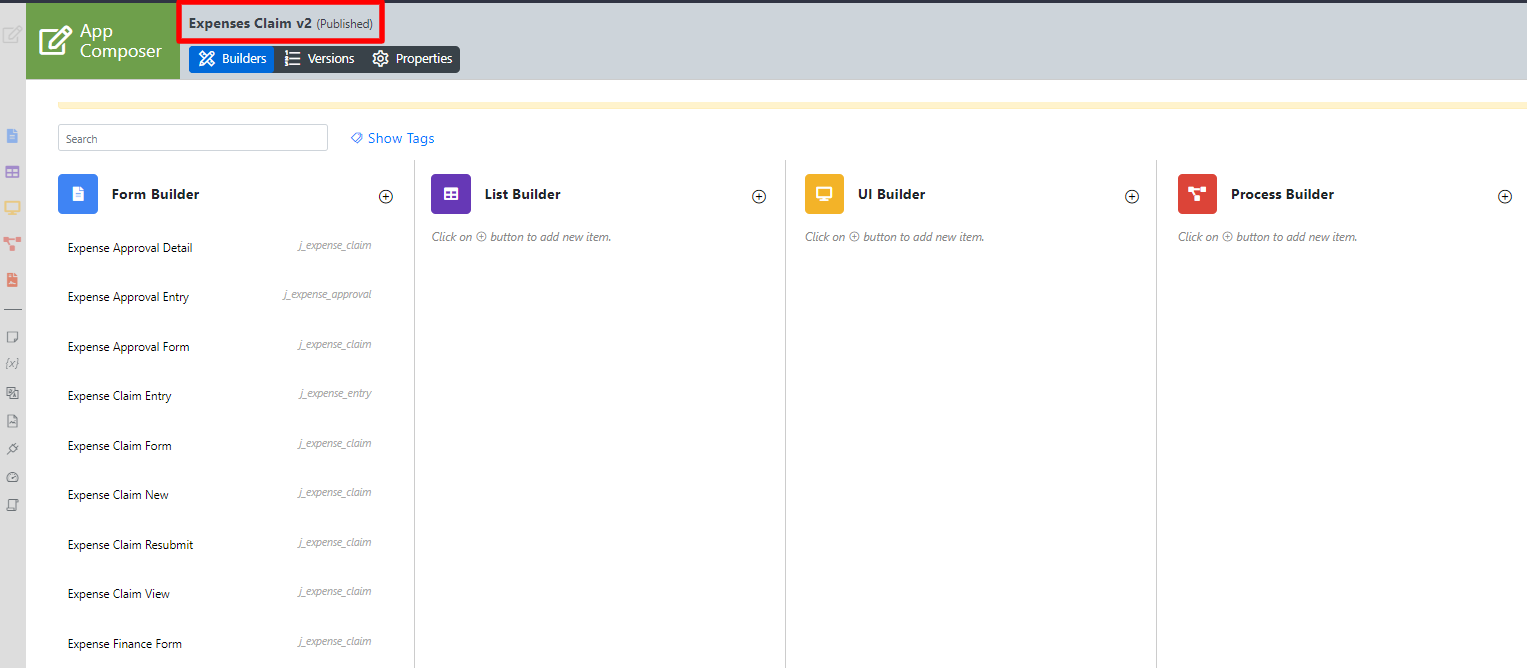Click the Form Builder blue document icon
The height and width of the screenshot is (668, 1527).
tap(78, 194)
